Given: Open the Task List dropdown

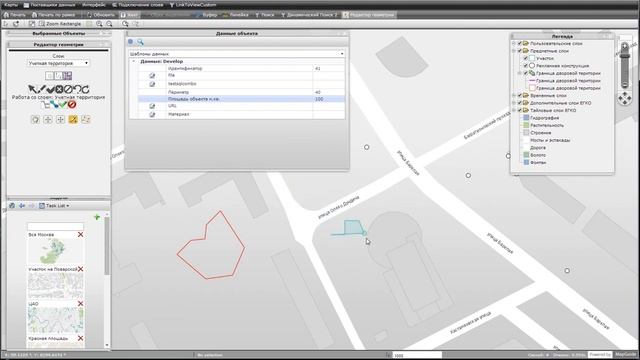Looking at the screenshot, I should (x=54, y=206).
